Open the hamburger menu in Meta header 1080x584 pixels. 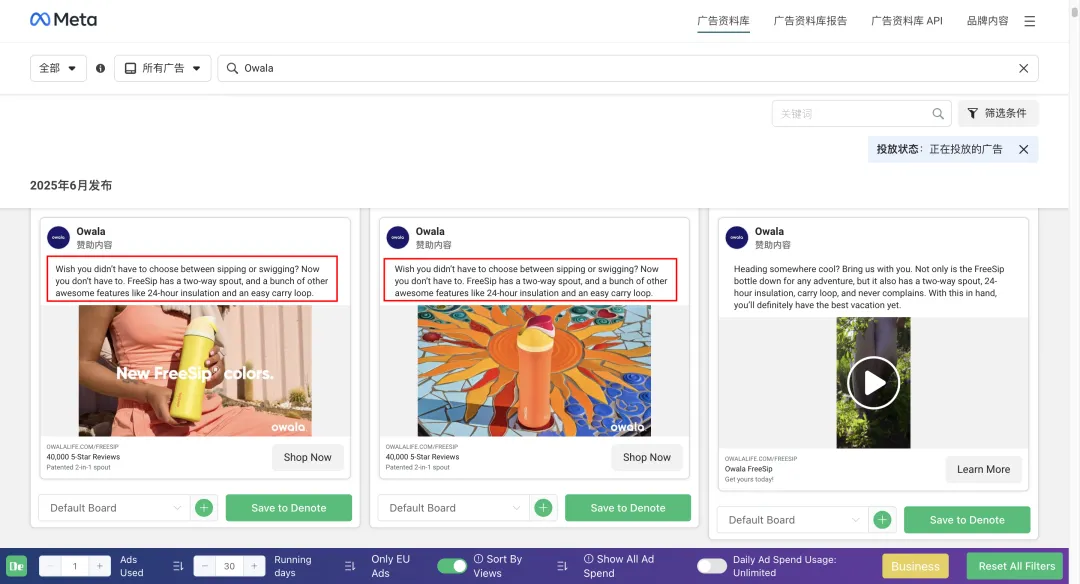[1029, 21]
